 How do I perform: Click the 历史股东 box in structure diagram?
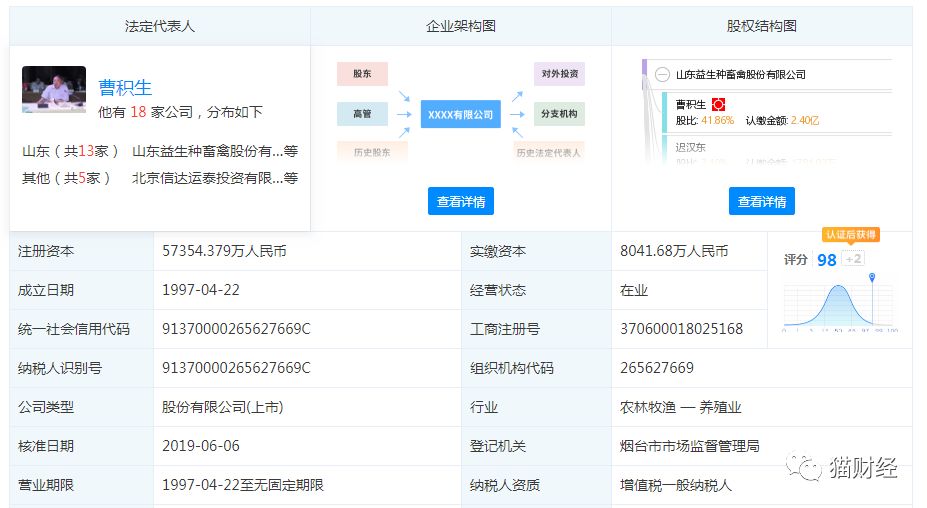[x=372, y=152]
